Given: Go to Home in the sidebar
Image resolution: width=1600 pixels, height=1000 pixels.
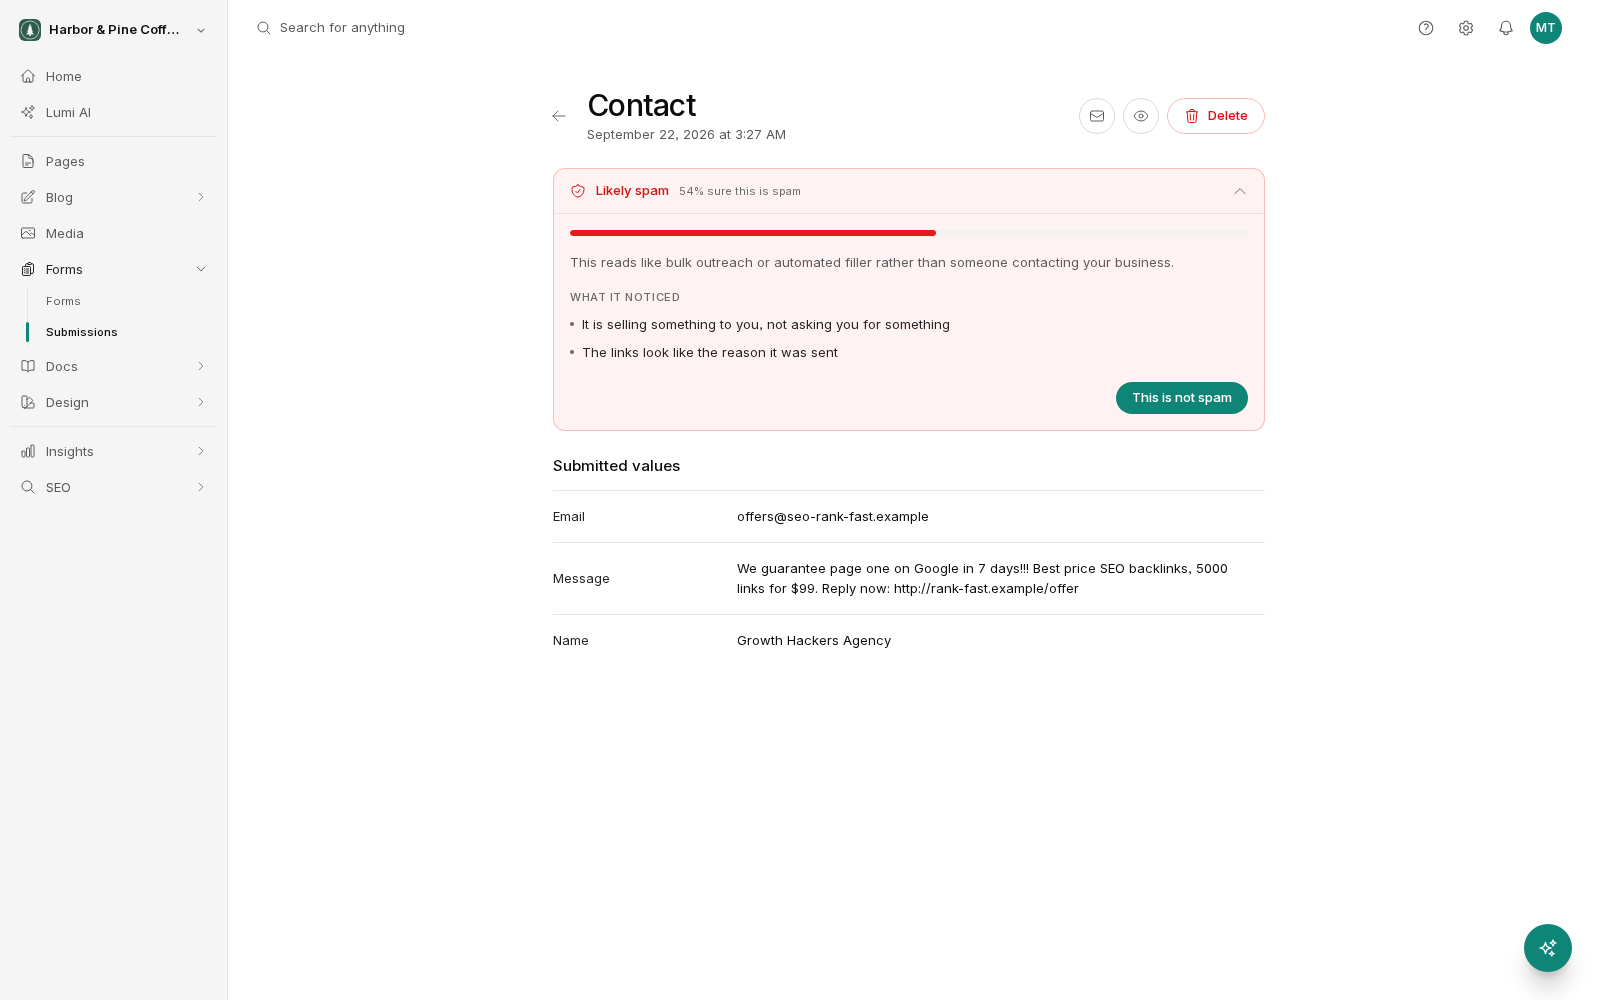Looking at the screenshot, I should [113, 76].
